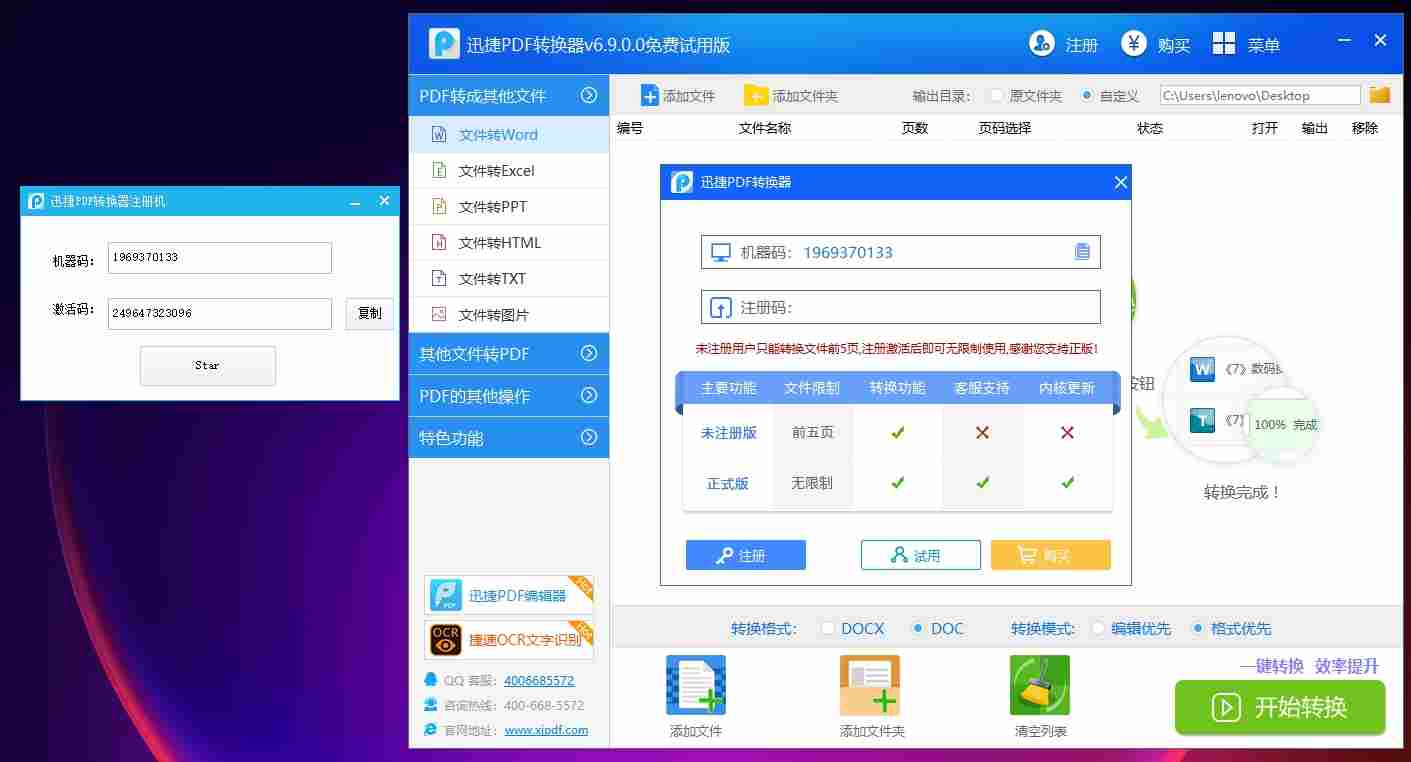Click the 注册码 input field in dialog
This screenshot has height=762, width=1411.
pyautogui.click(x=901, y=307)
